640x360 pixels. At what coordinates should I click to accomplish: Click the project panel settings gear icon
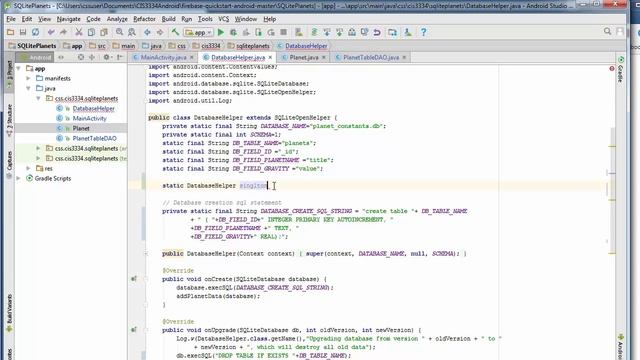pos(107,58)
